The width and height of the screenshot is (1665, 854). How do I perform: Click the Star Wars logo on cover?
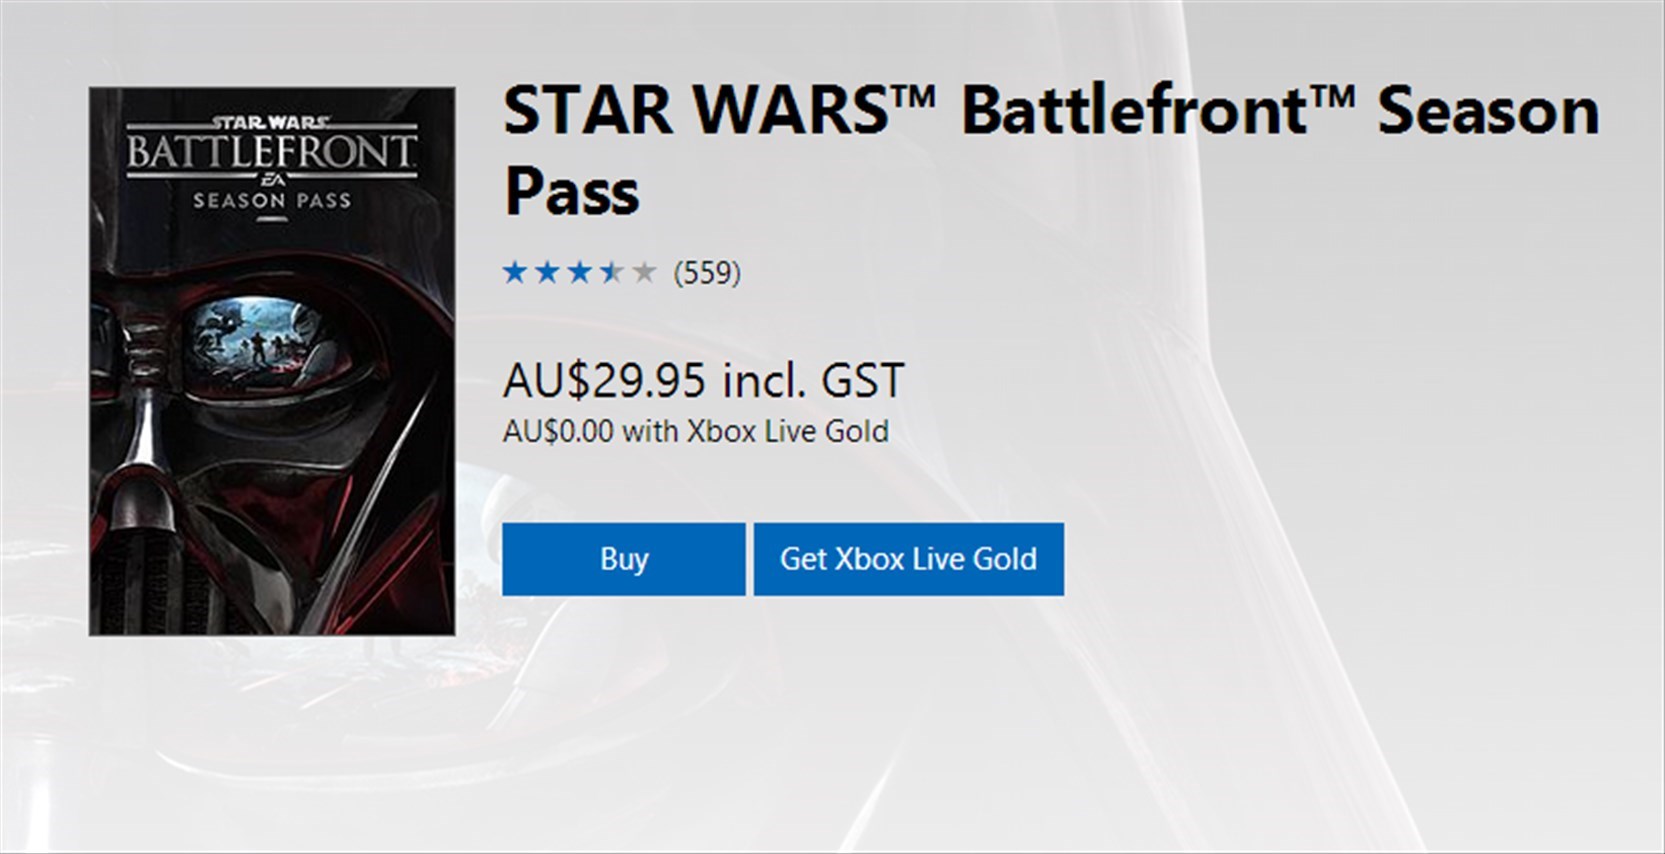(x=271, y=122)
